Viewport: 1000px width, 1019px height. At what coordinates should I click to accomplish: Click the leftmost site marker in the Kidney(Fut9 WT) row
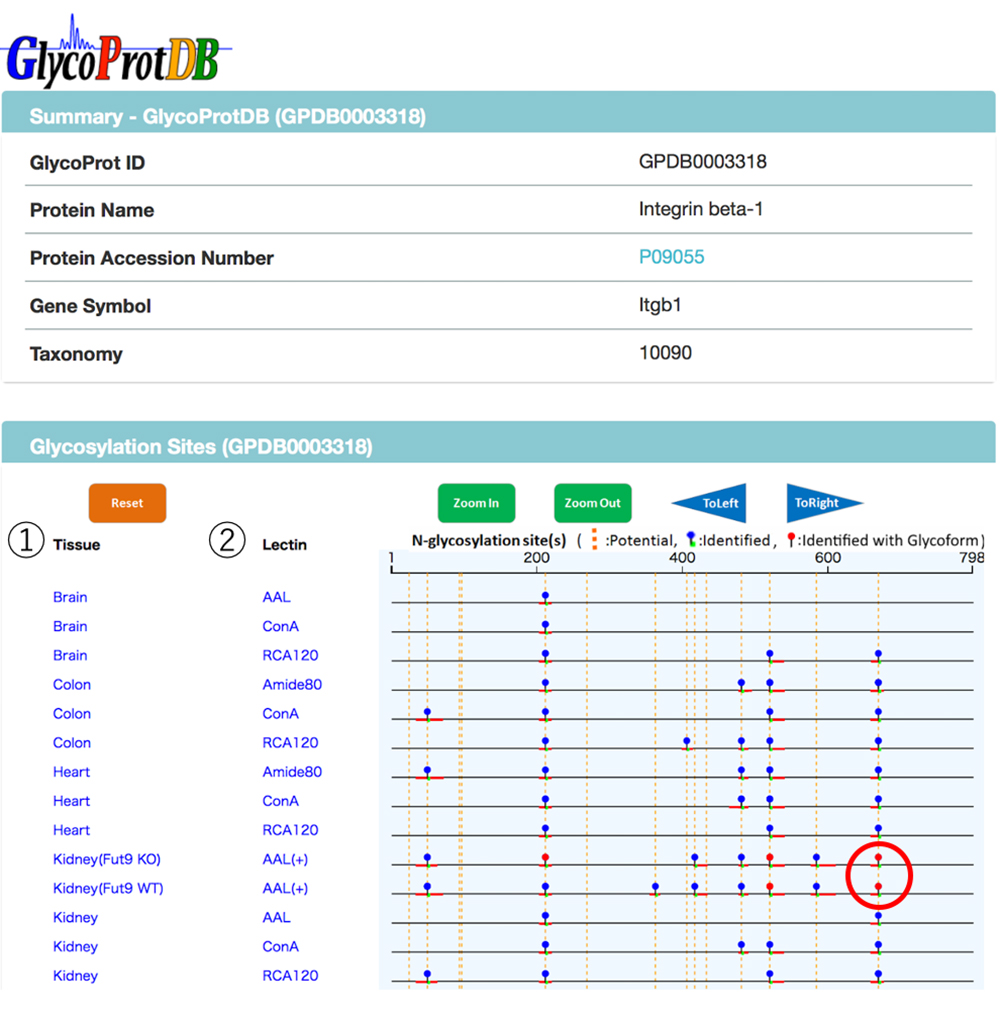pos(427,888)
